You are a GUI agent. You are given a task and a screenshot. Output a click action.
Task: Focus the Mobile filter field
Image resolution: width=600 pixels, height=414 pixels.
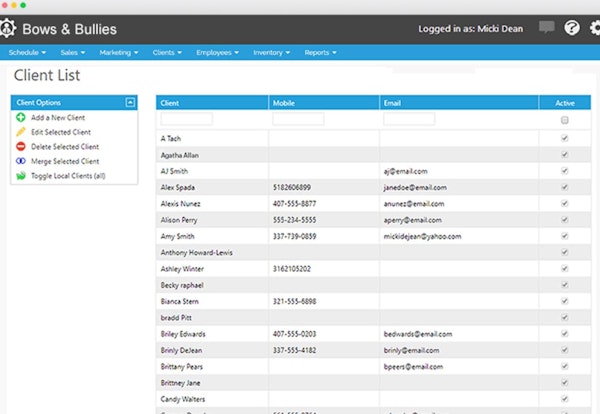tap(298, 119)
